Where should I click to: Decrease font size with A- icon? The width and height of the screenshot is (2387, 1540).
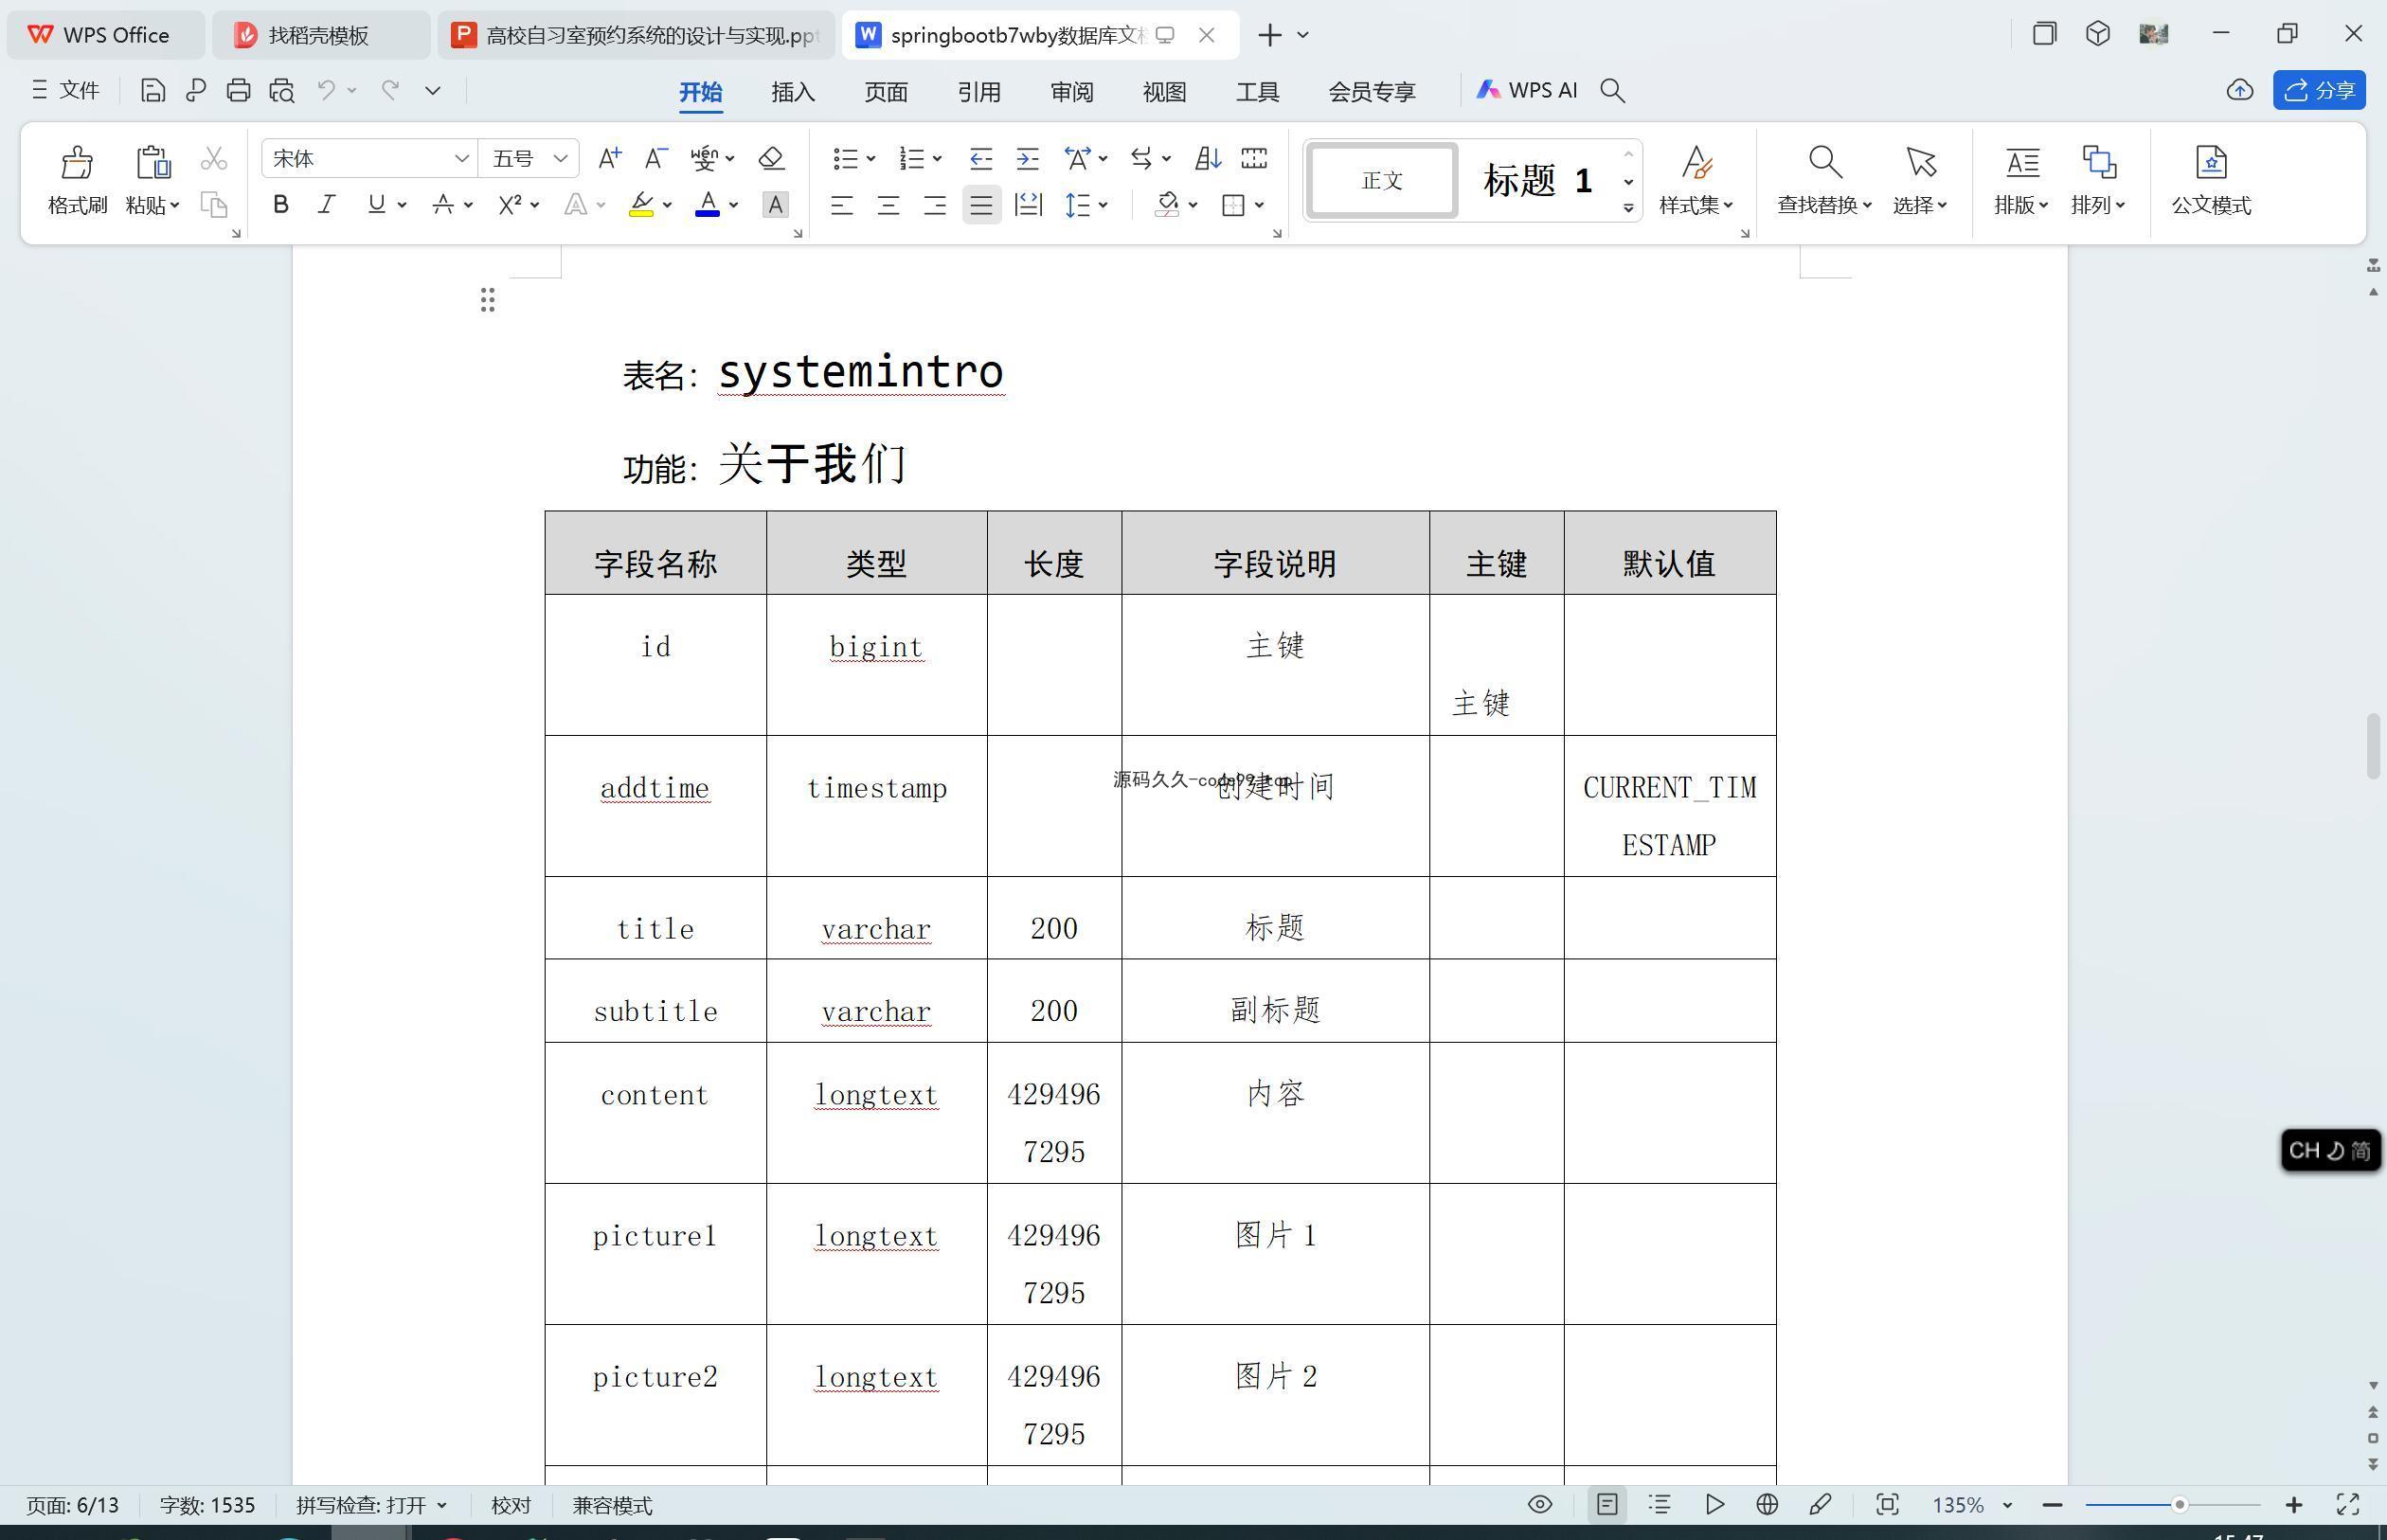pos(655,158)
